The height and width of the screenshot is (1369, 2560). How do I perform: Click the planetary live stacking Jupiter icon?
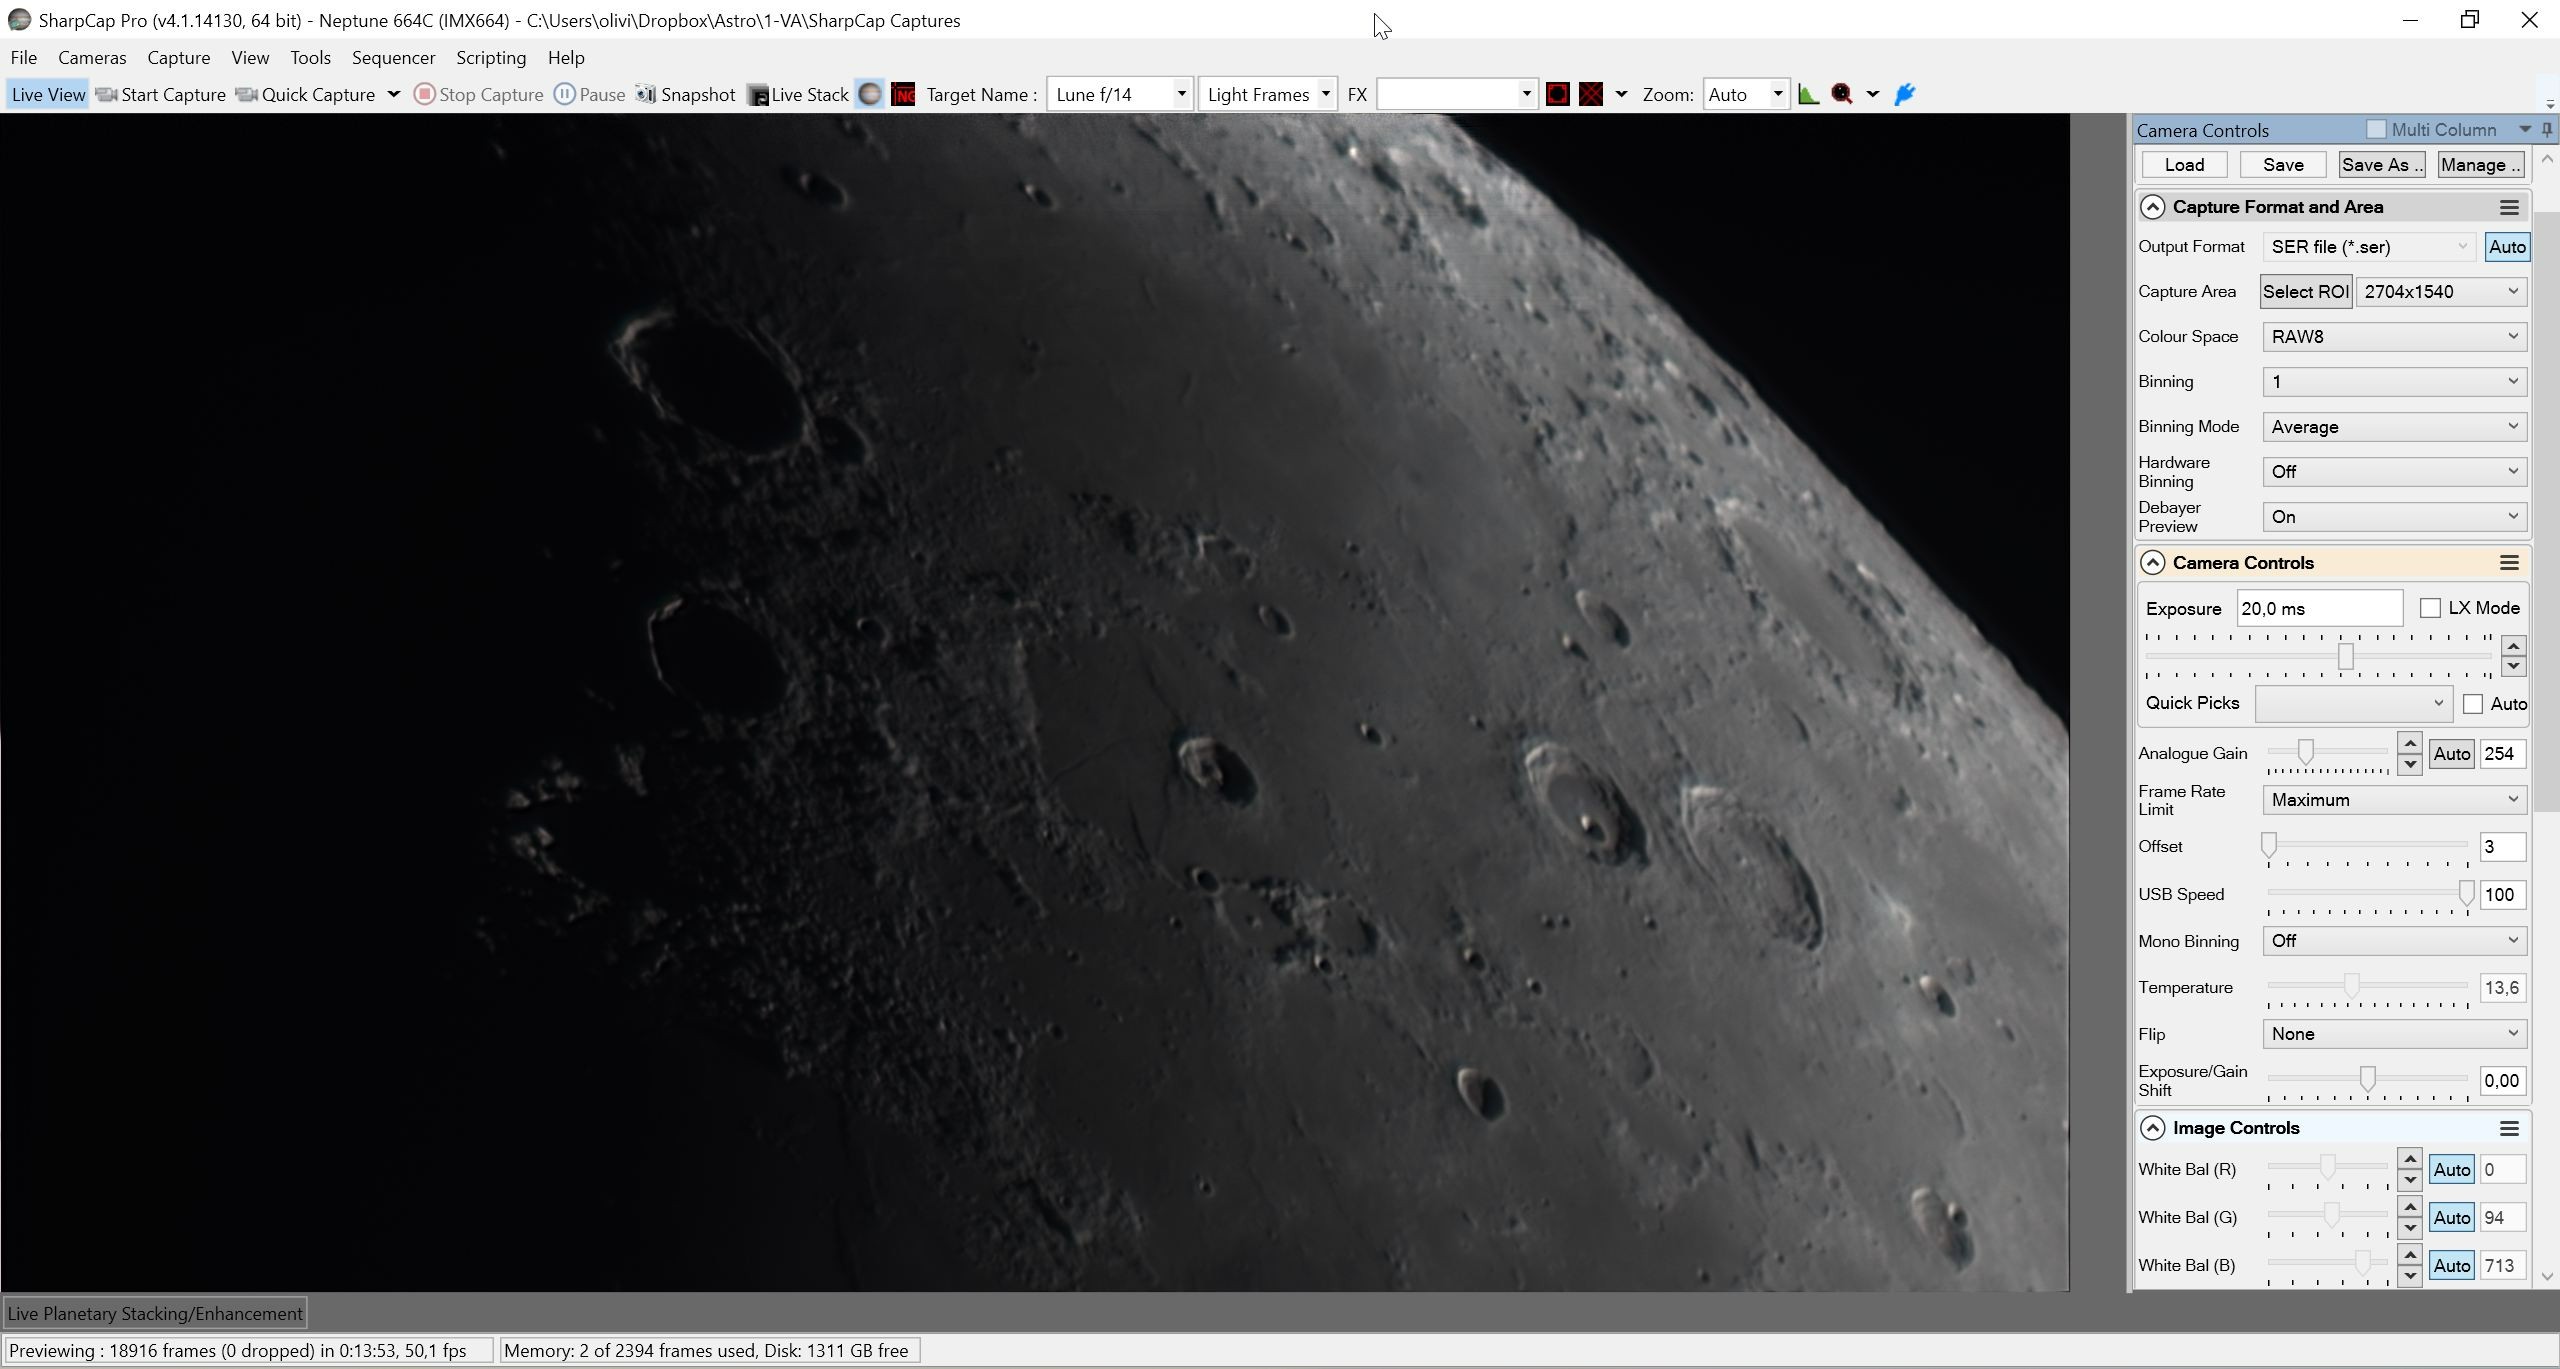pos(870,94)
